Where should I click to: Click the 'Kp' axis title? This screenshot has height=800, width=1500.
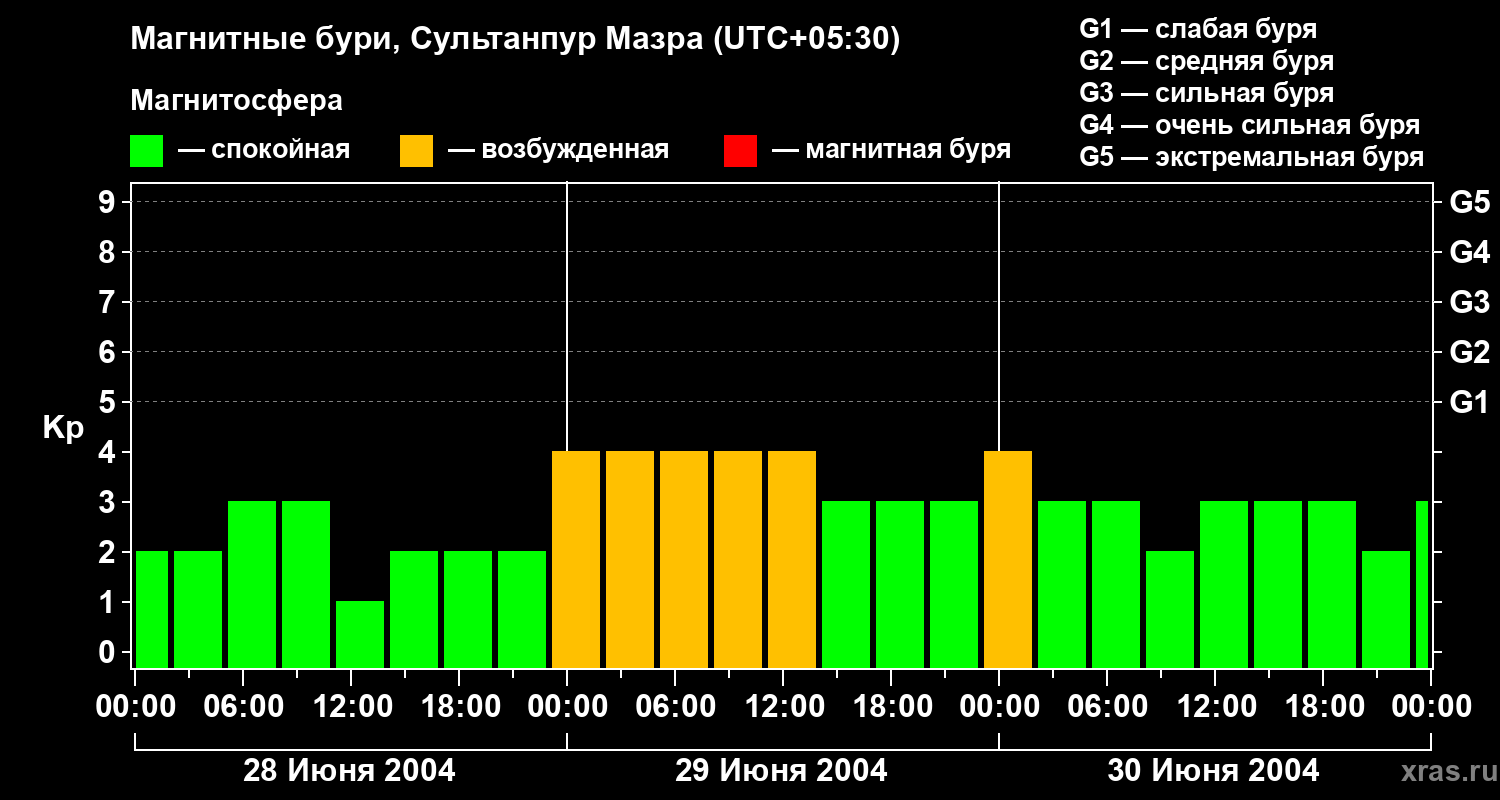coord(63,427)
